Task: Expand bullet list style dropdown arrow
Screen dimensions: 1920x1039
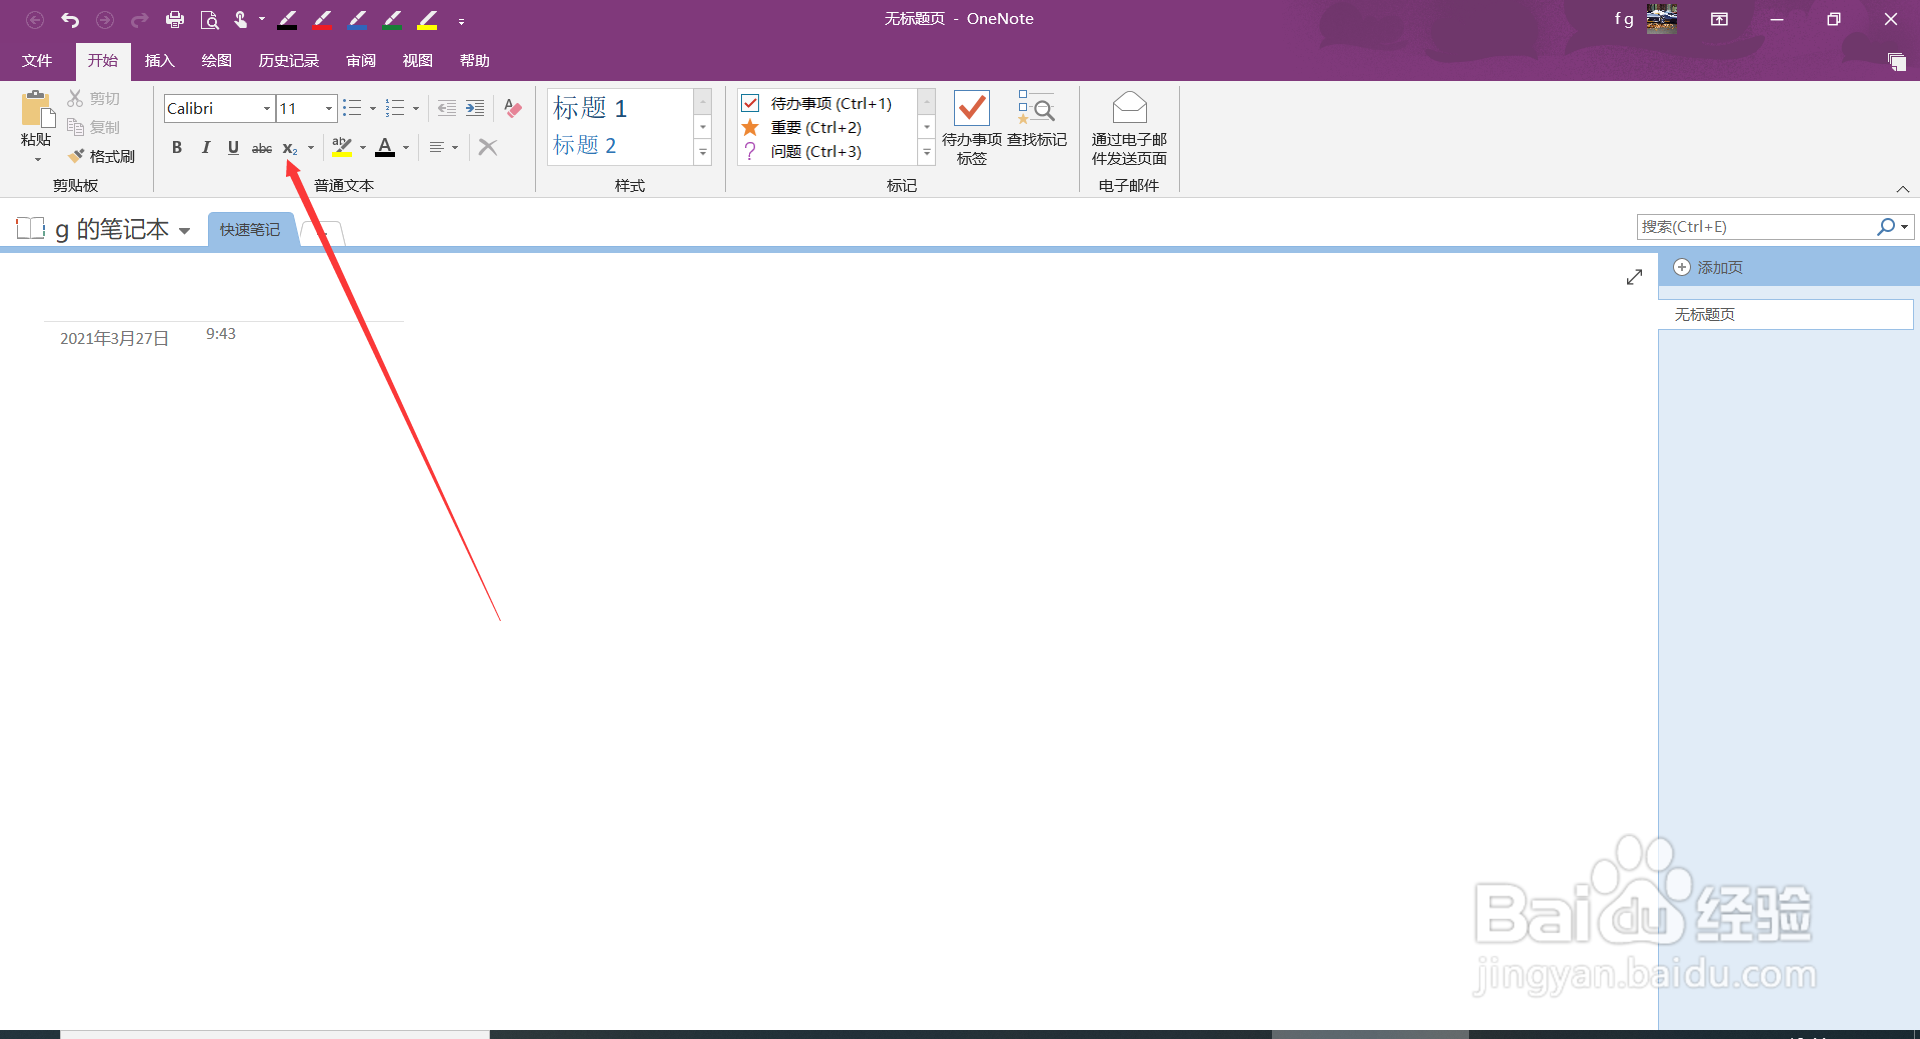Action: (x=373, y=108)
